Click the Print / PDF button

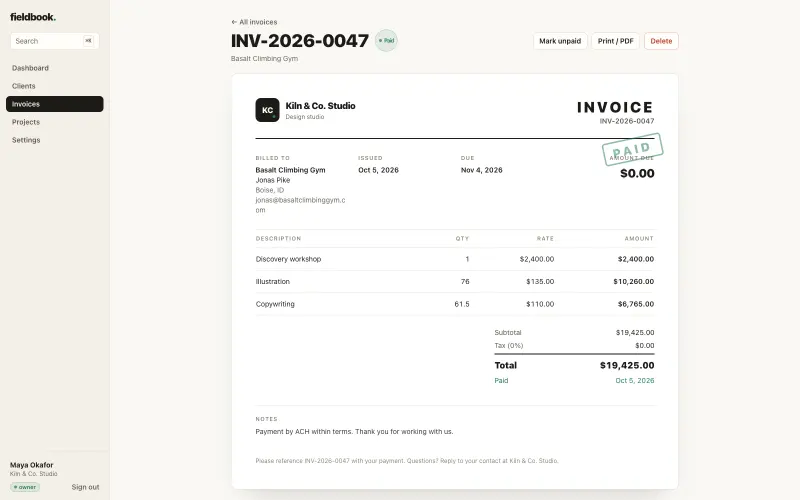[615, 41]
